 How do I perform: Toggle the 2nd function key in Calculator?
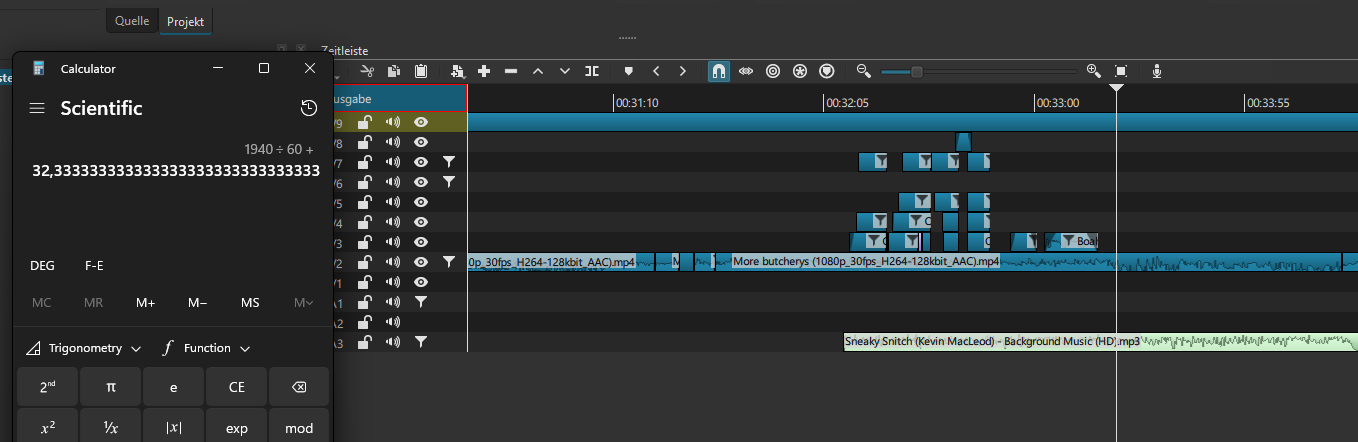point(48,386)
